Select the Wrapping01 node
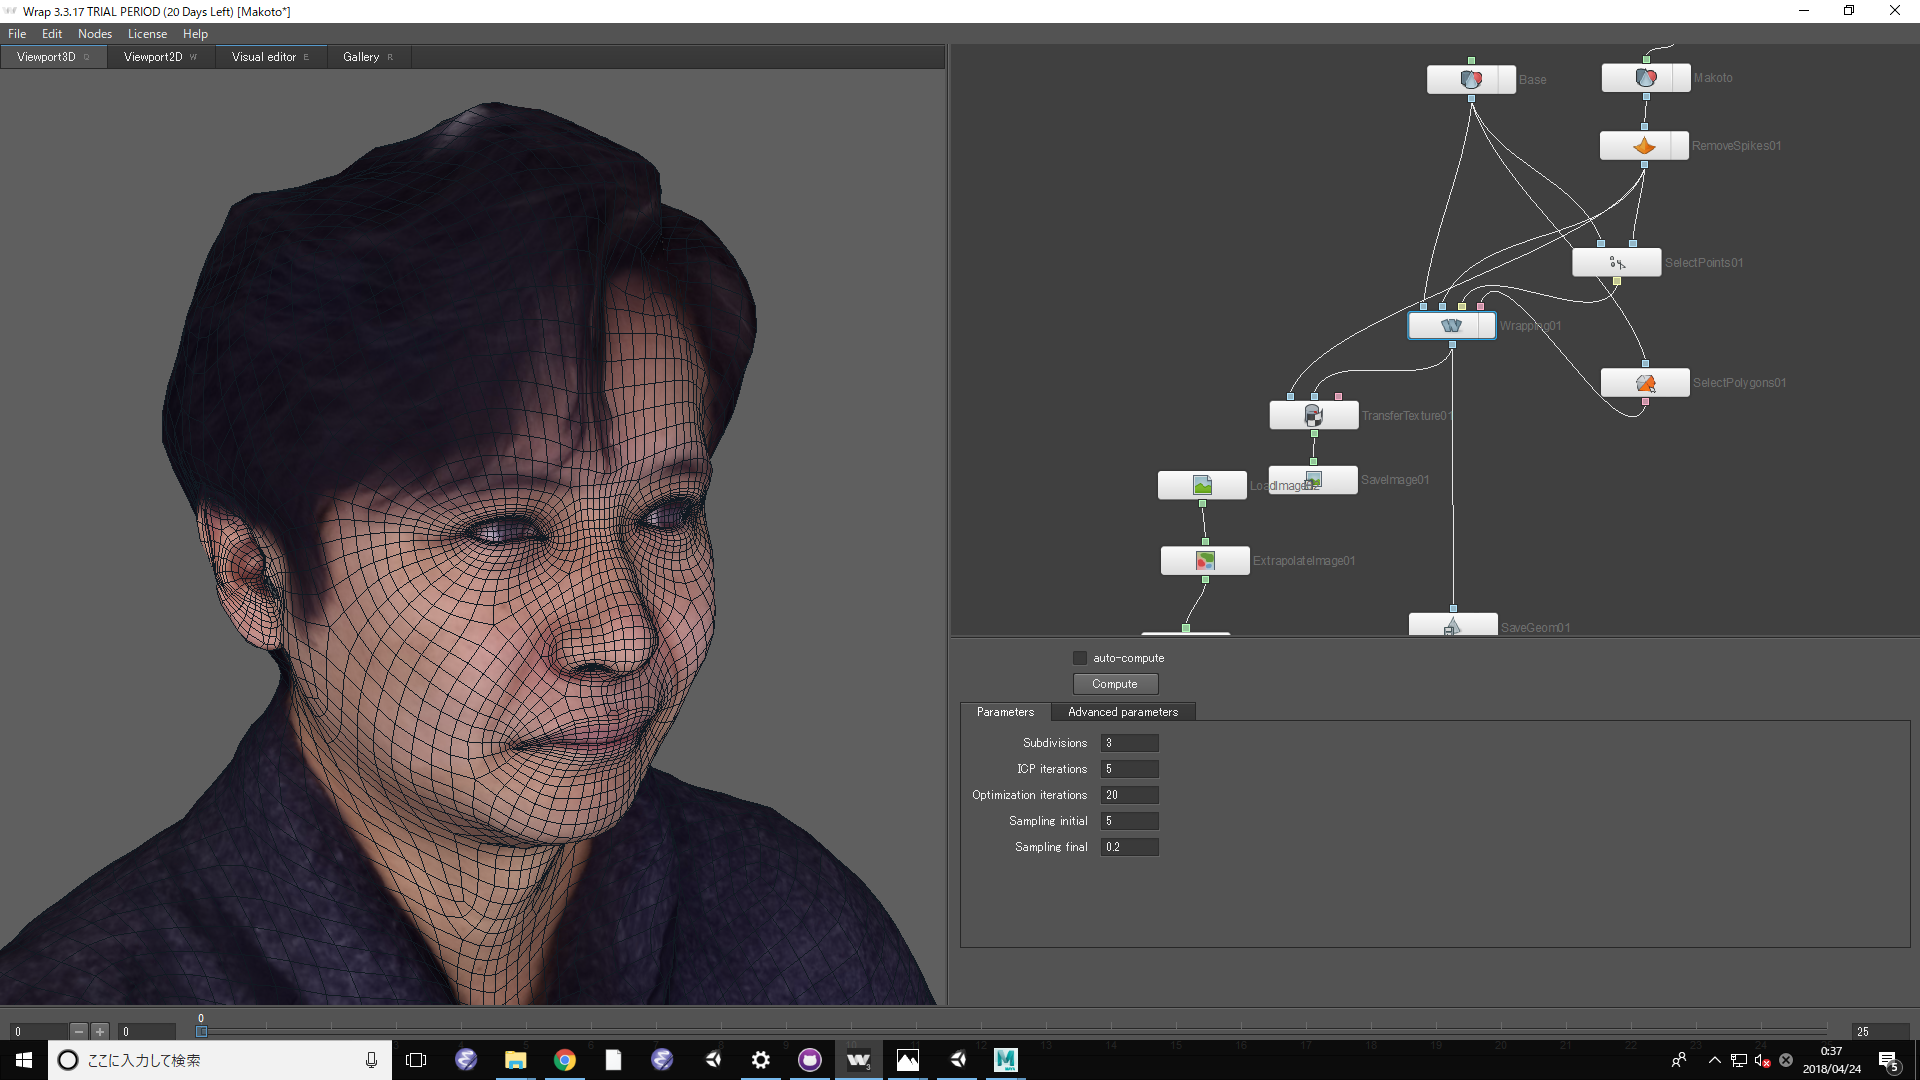Screen dimensions: 1920x1080 tap(1451, 326)
